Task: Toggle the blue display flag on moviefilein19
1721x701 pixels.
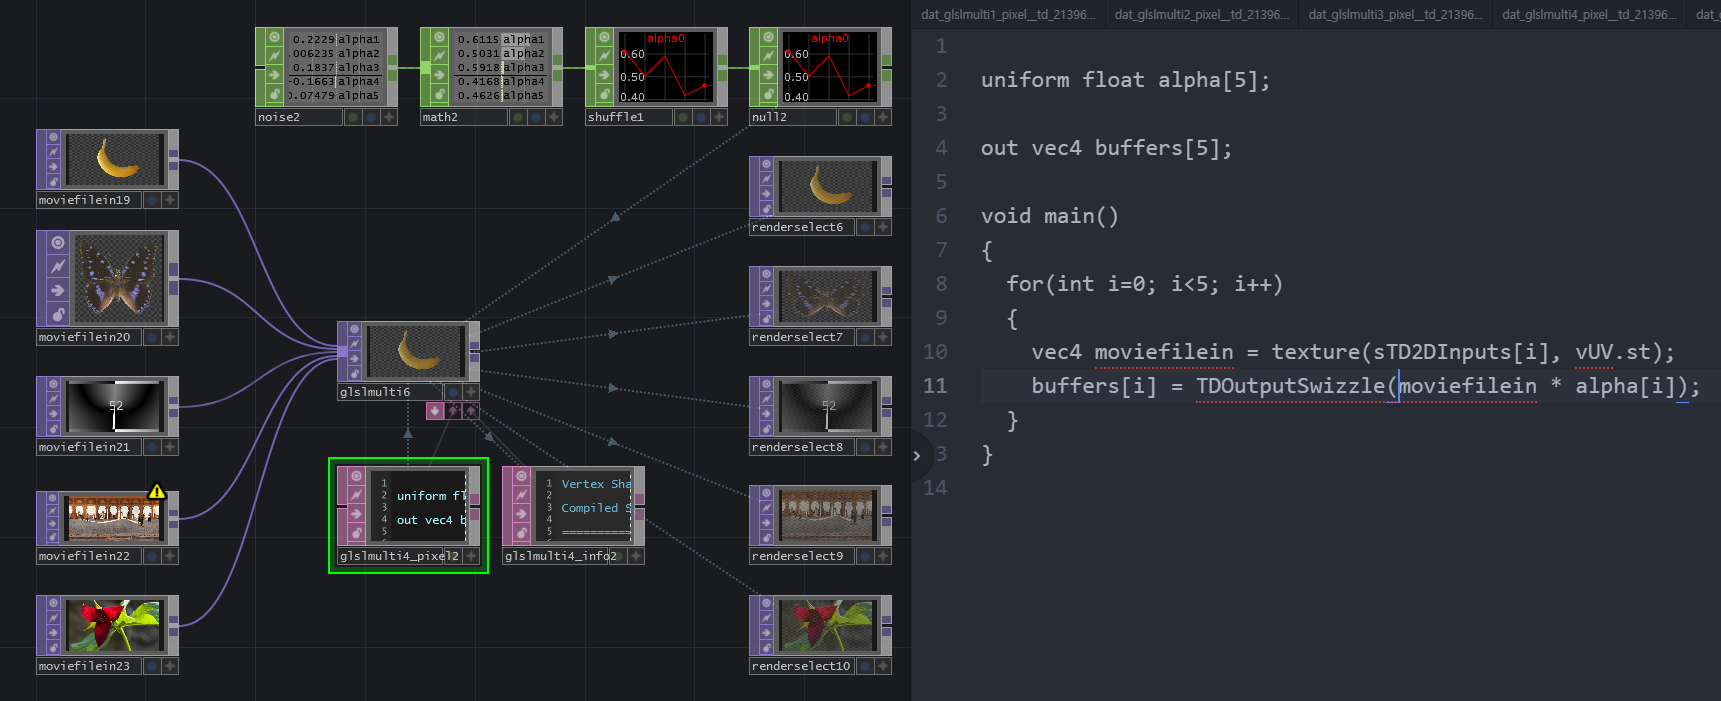Action: (x=152, y=200)
